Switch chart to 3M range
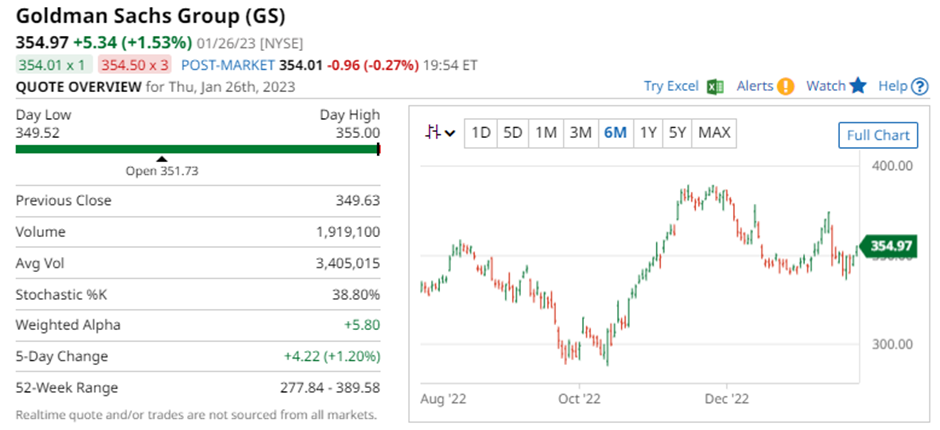 tap(580, 132)
